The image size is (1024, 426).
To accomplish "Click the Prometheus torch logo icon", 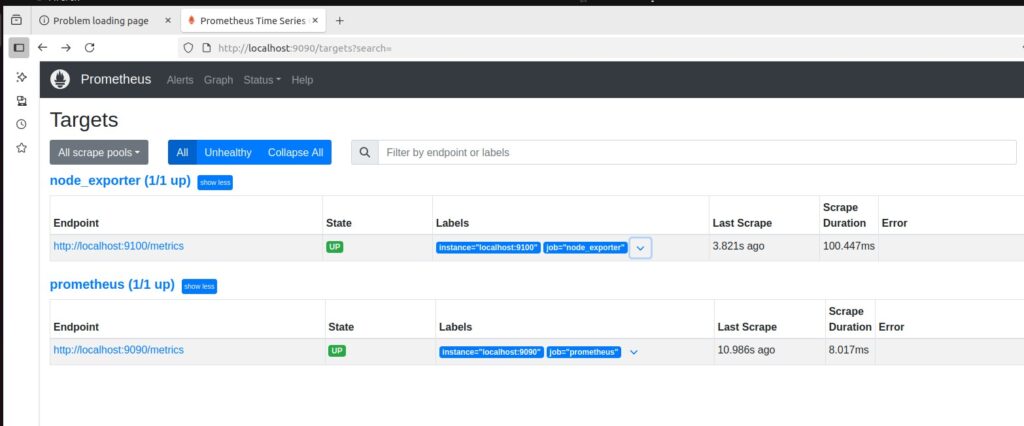I will pos(60,80).
